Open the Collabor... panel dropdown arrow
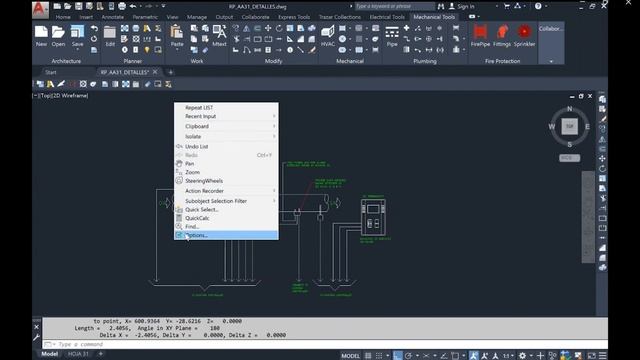This screenshot has height=360, width=640. pos(551,61)
